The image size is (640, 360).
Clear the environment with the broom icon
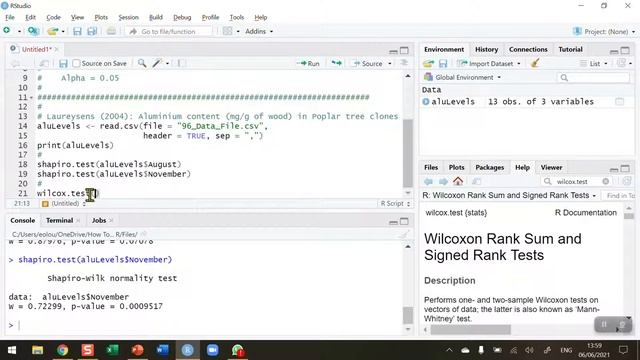(x=536, y=63)
